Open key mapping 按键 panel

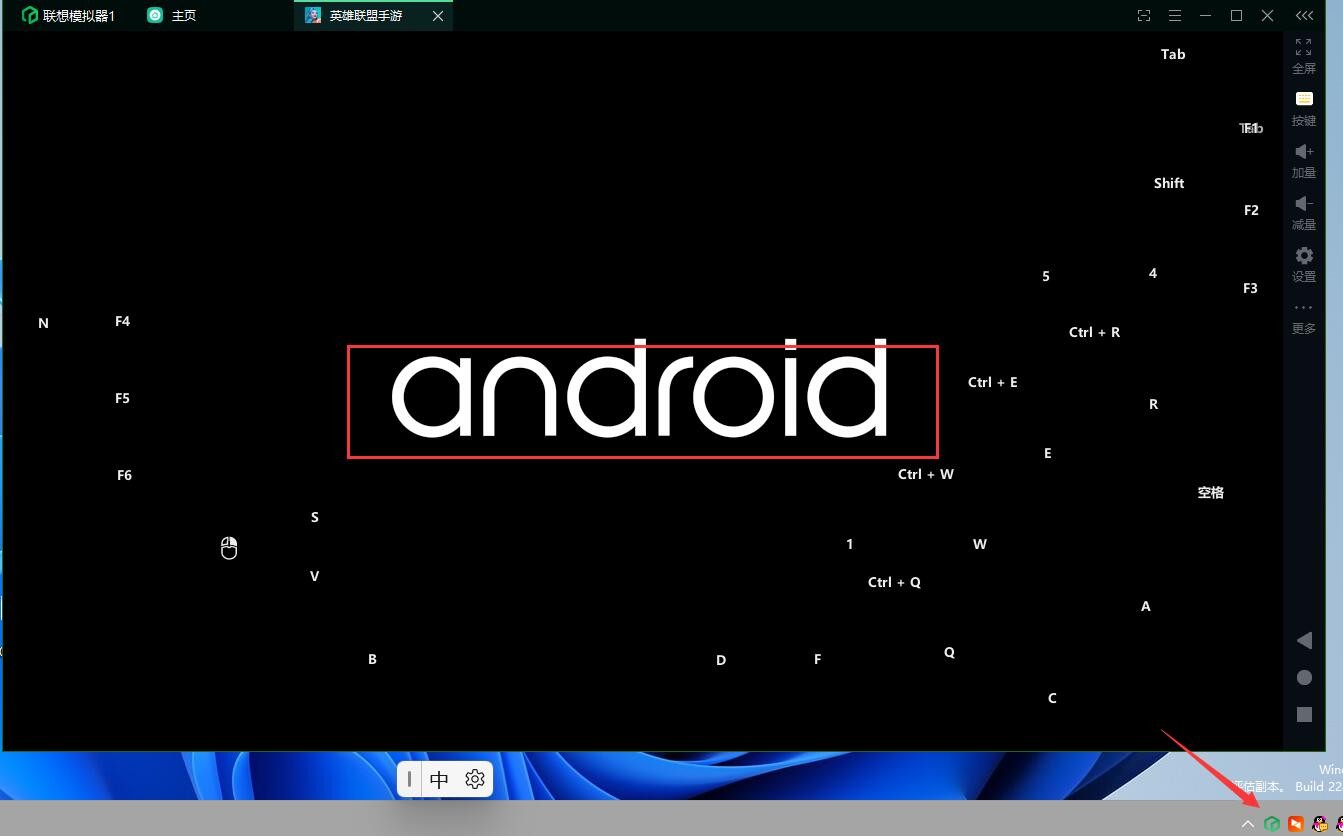click(x=1303, y=108)
